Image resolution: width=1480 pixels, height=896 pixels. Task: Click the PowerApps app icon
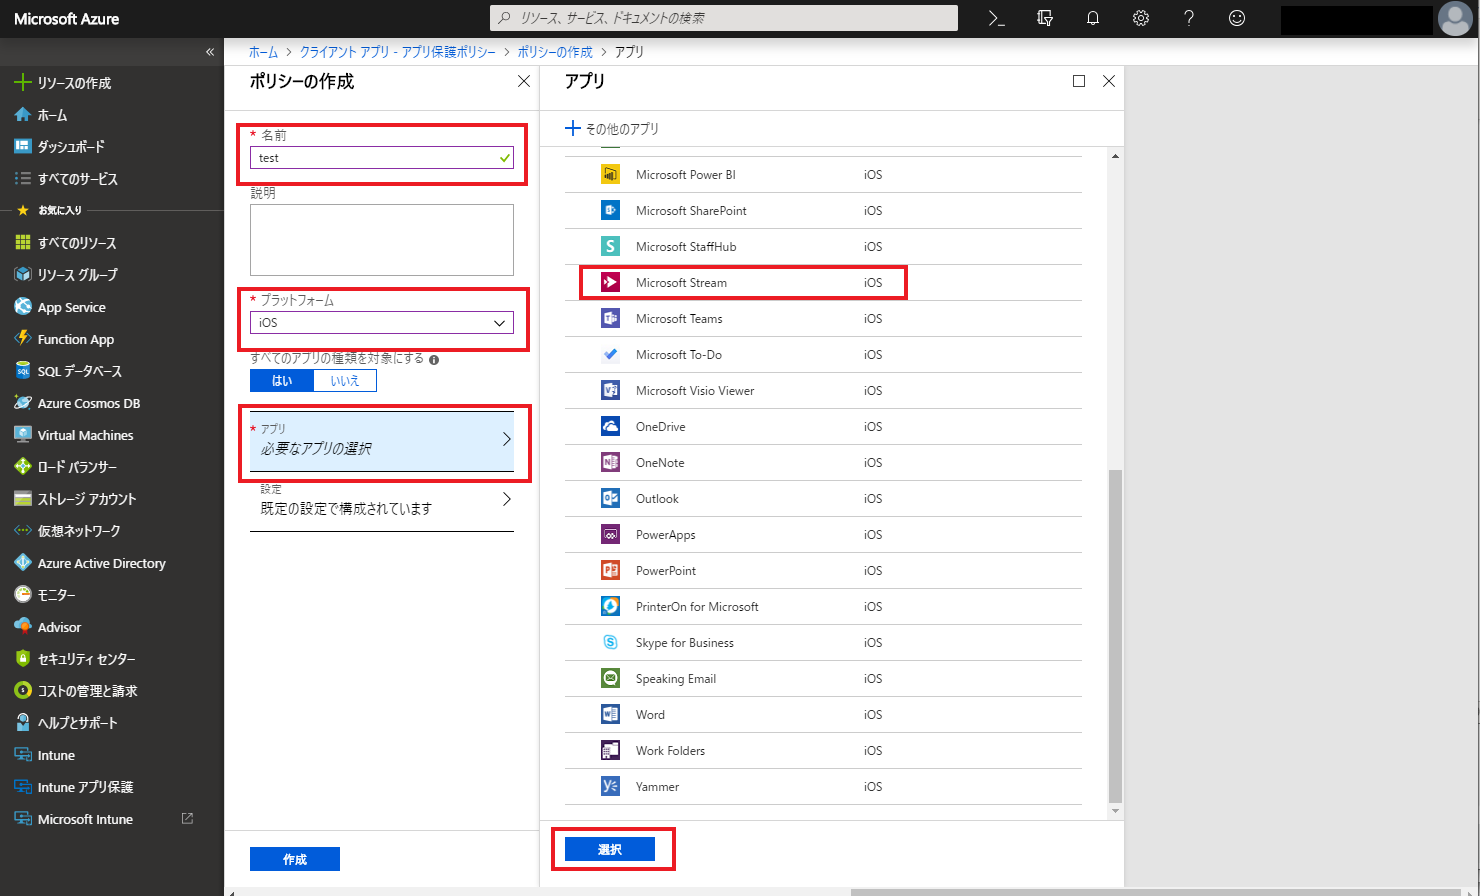610,535
